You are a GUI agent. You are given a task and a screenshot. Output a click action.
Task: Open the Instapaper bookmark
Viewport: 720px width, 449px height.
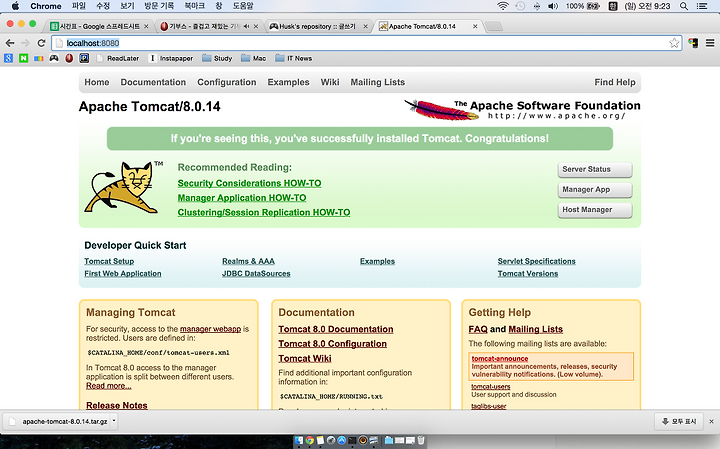[171, 58]
